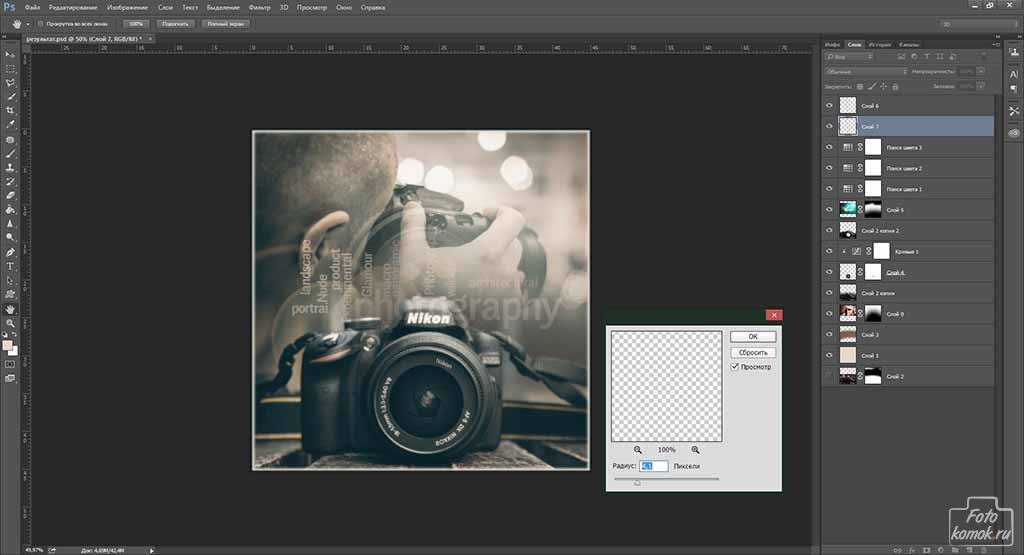
Task: Click the 100% zoom button
Action: tap(136, 24)
